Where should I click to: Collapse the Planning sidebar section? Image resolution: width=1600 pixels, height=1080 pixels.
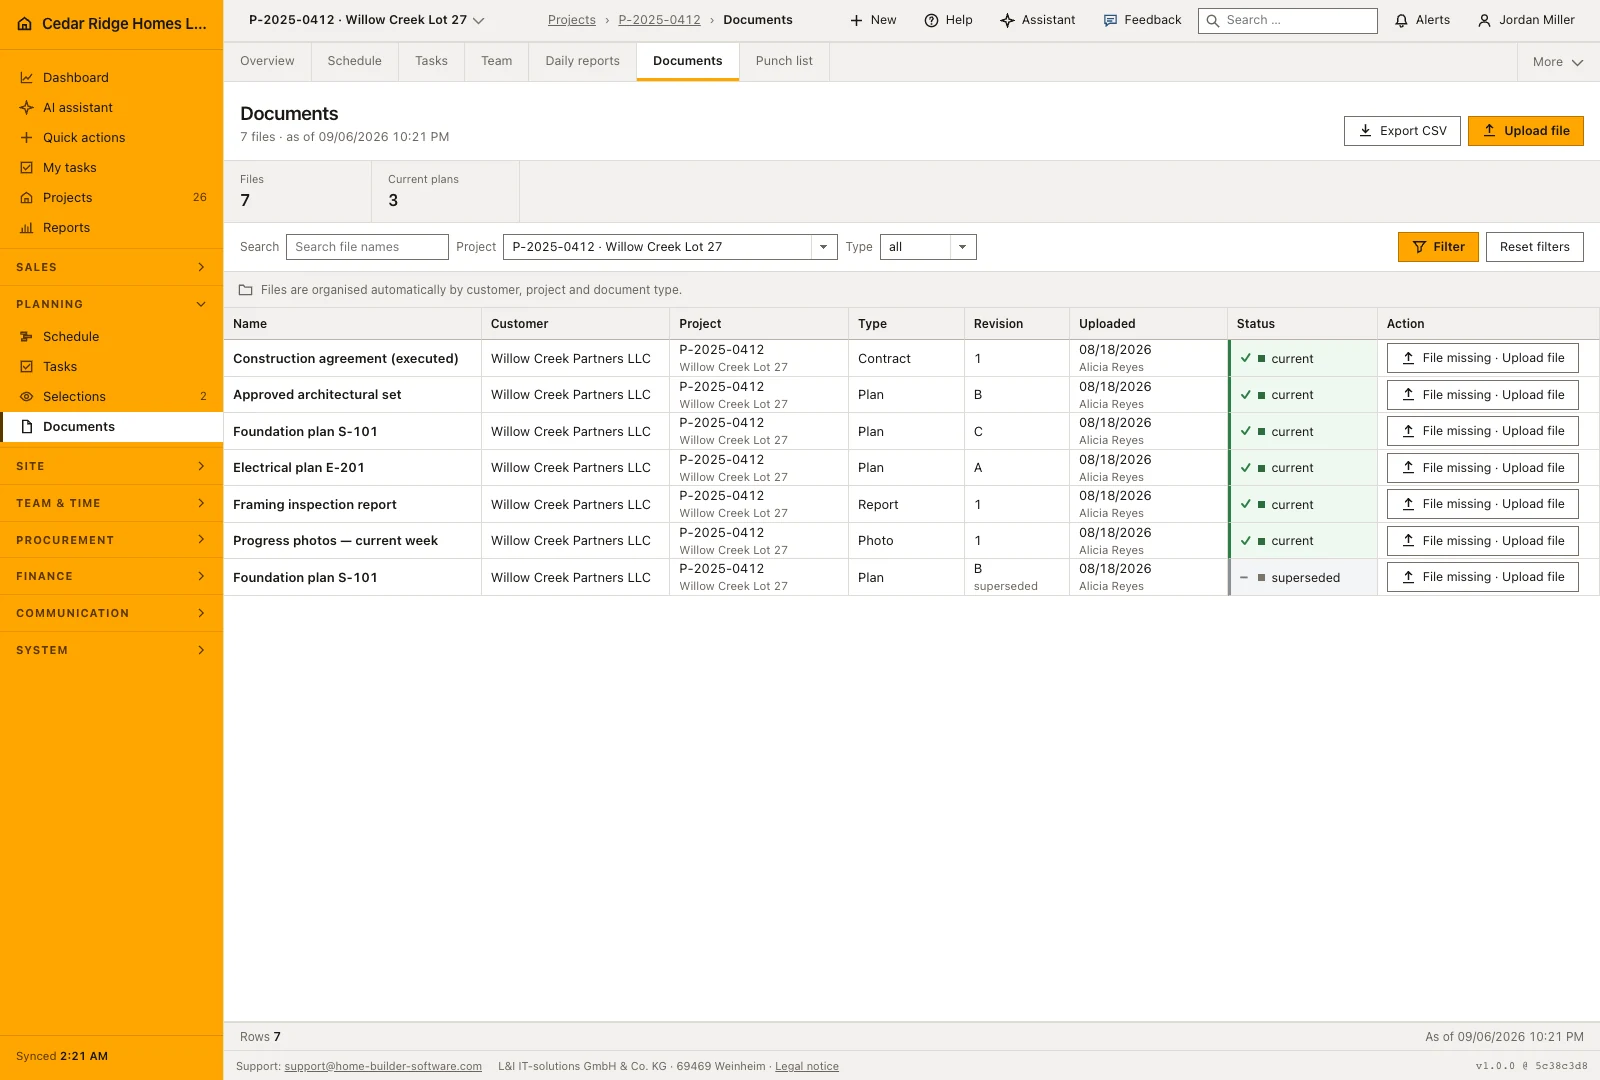click(x=111, y=304)
